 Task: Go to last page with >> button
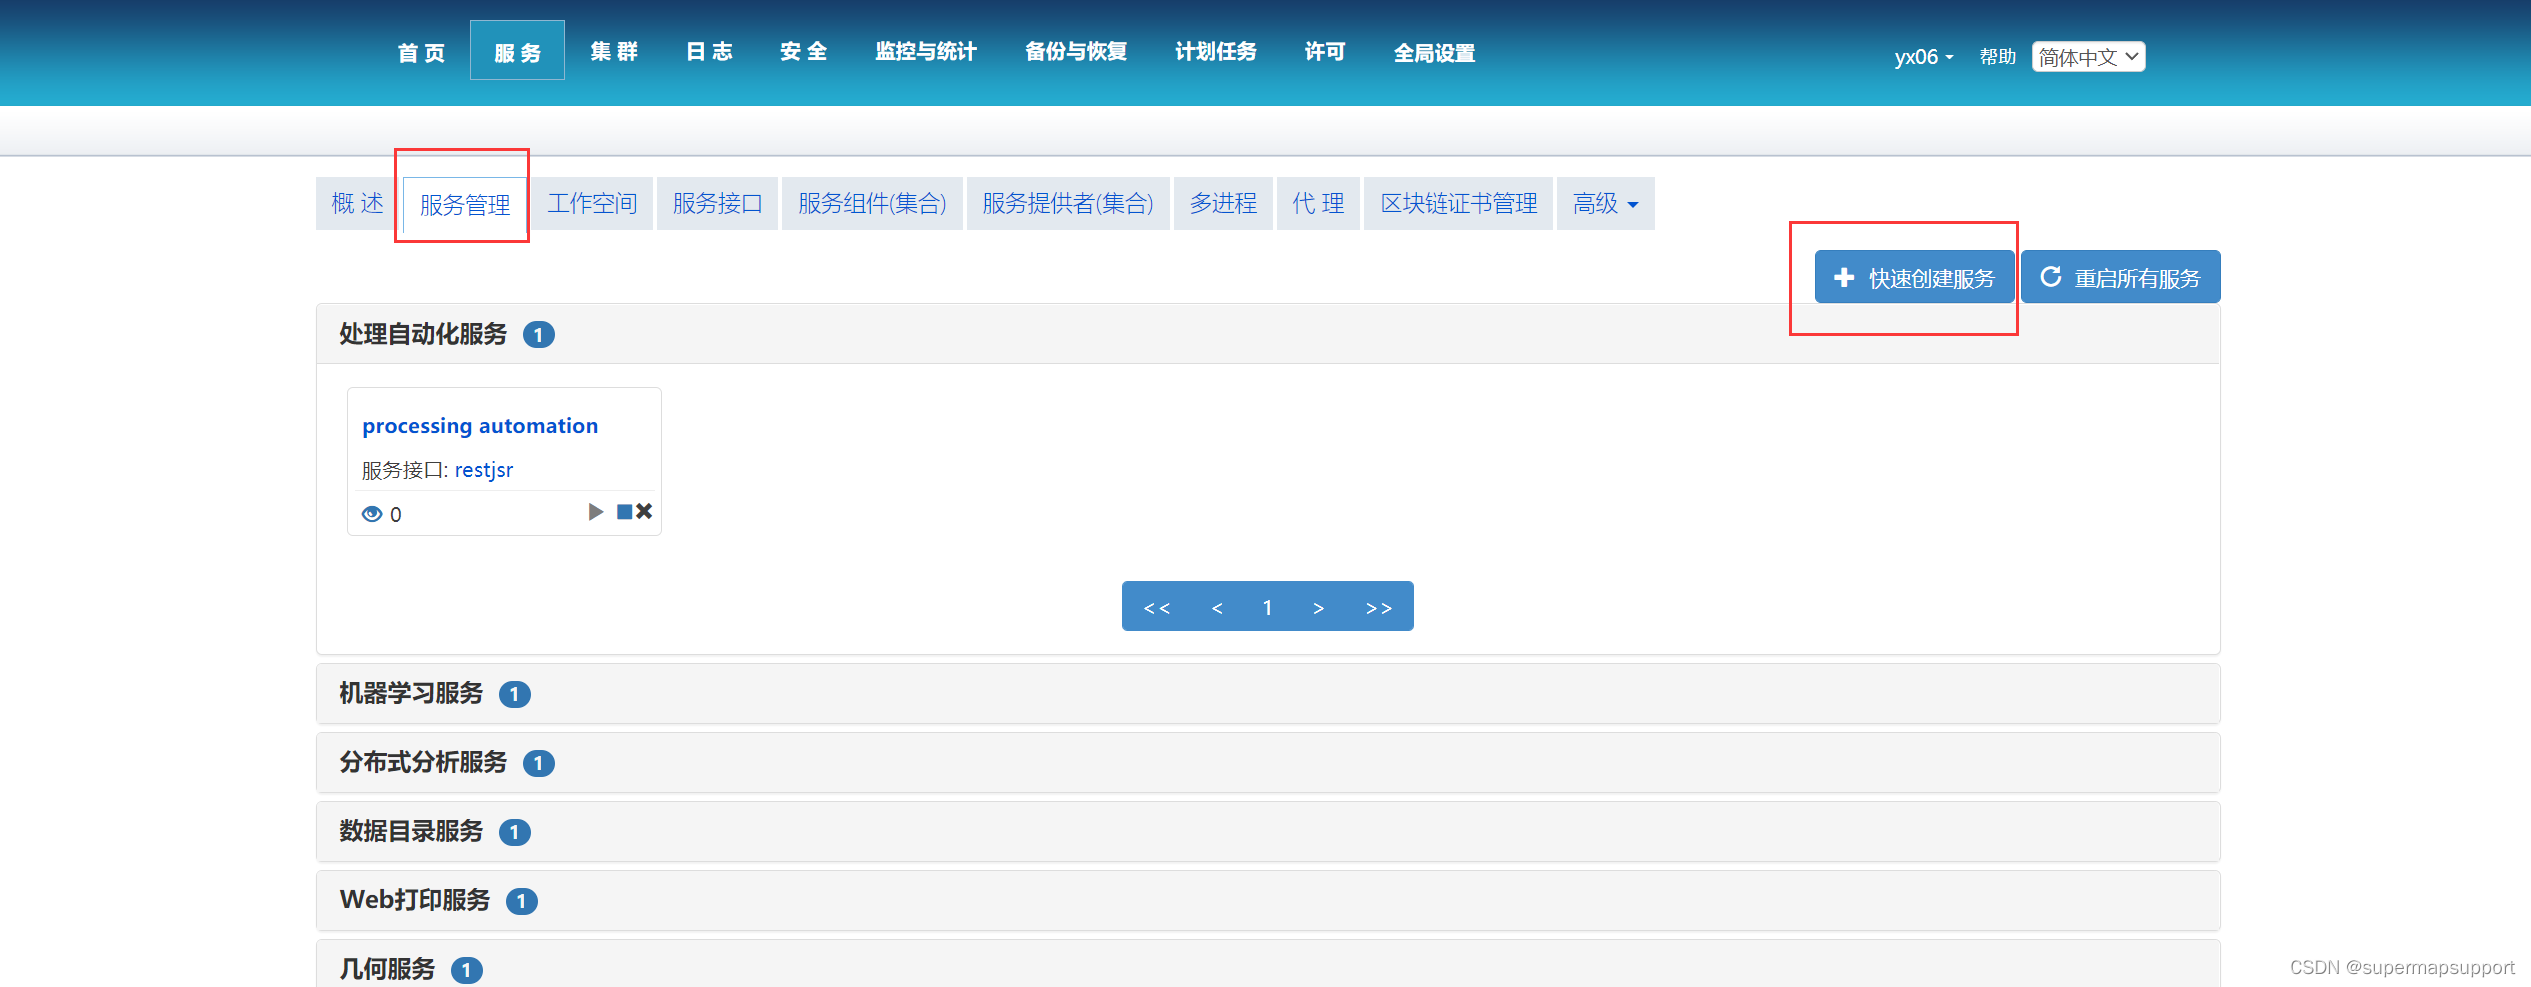(1379, 607)
